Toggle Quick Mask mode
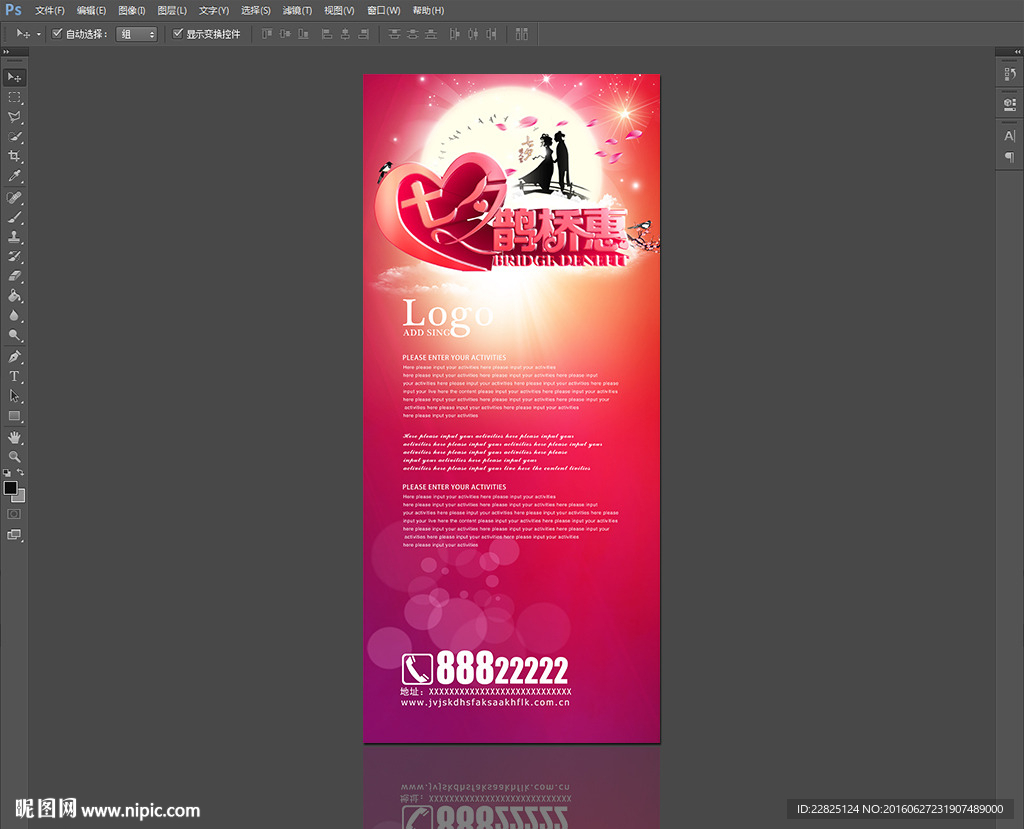Screen dimensions: 1024x829 click(14, 513)
